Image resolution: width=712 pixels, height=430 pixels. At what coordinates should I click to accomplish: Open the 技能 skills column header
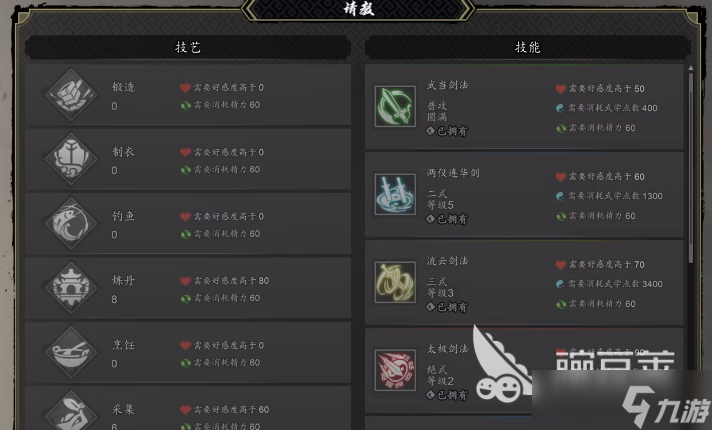coord(528,47)
